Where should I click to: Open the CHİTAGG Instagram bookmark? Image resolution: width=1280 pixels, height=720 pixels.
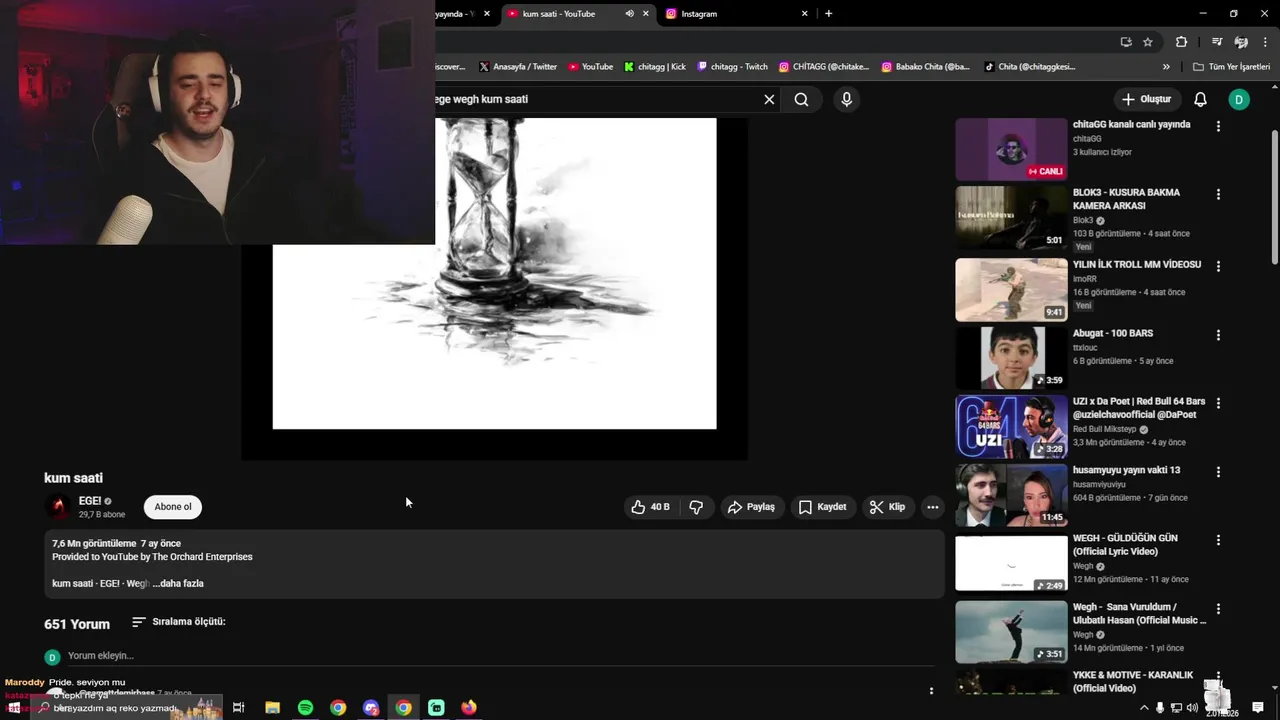825,67
